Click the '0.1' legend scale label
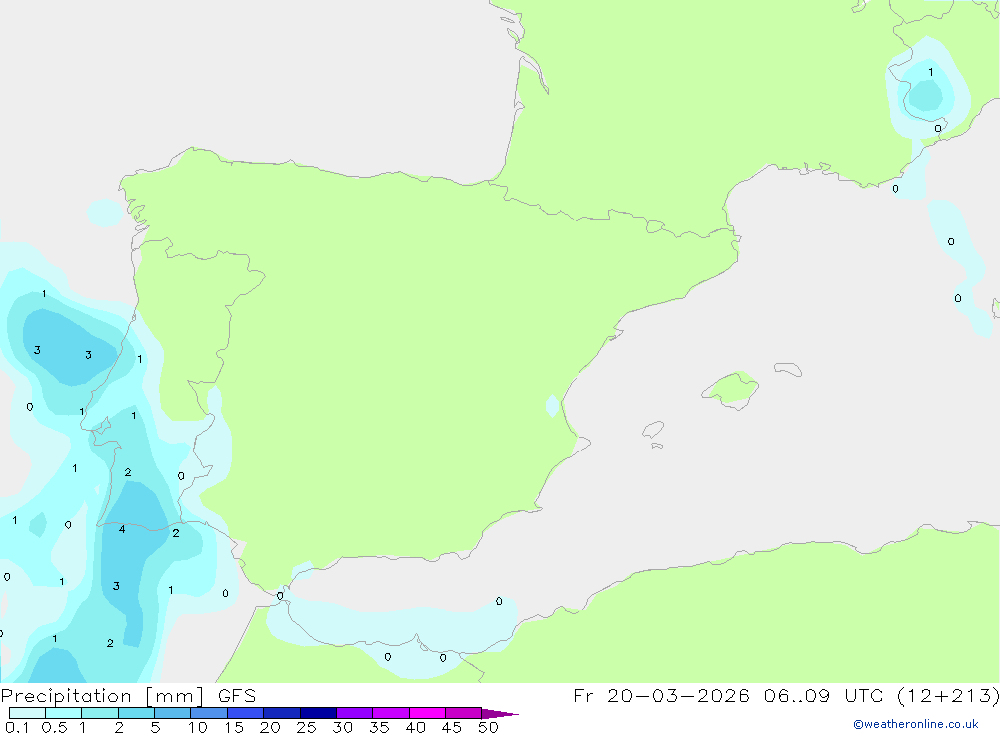Viewport: 1000px width, 733px height. coord(17,727)
